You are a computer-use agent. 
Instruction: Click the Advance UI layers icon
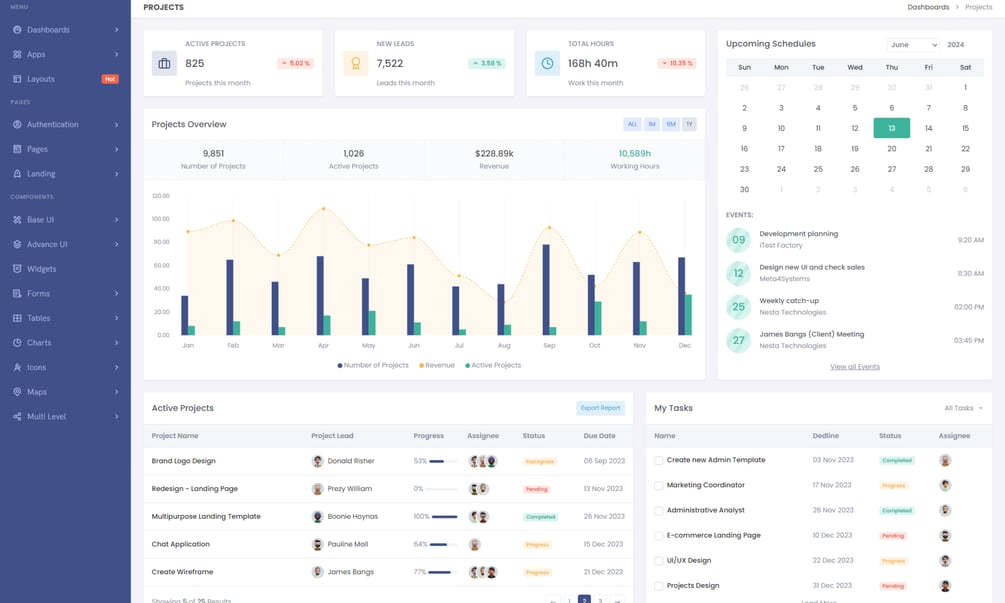click(x=17, y=244)
